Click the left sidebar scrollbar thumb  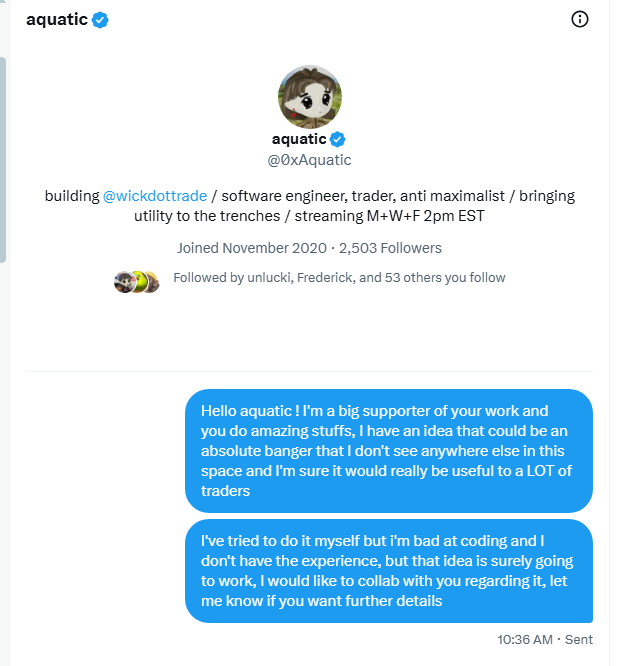coord(3,160)
